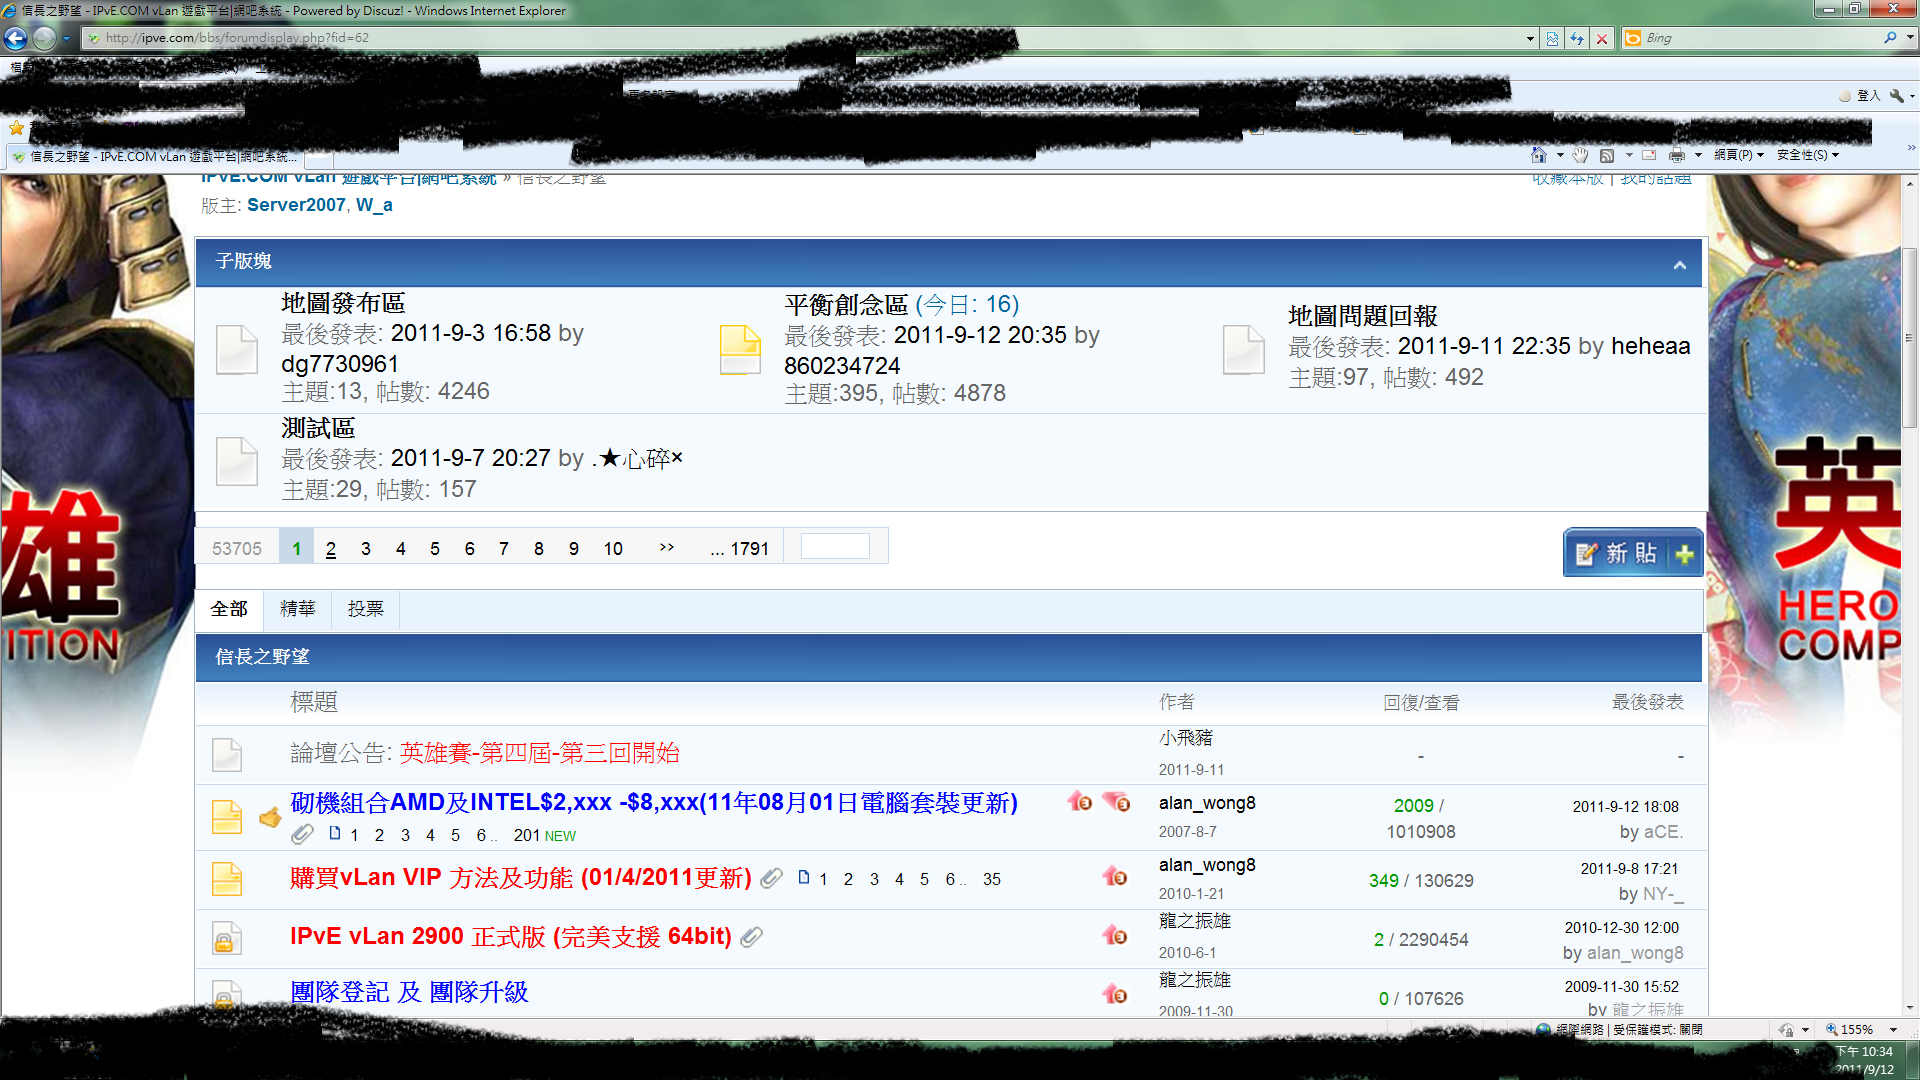This screenshot has width=1920, height=1080.
Task: Click the Stop loading X icon
Action: point(1602,38)
